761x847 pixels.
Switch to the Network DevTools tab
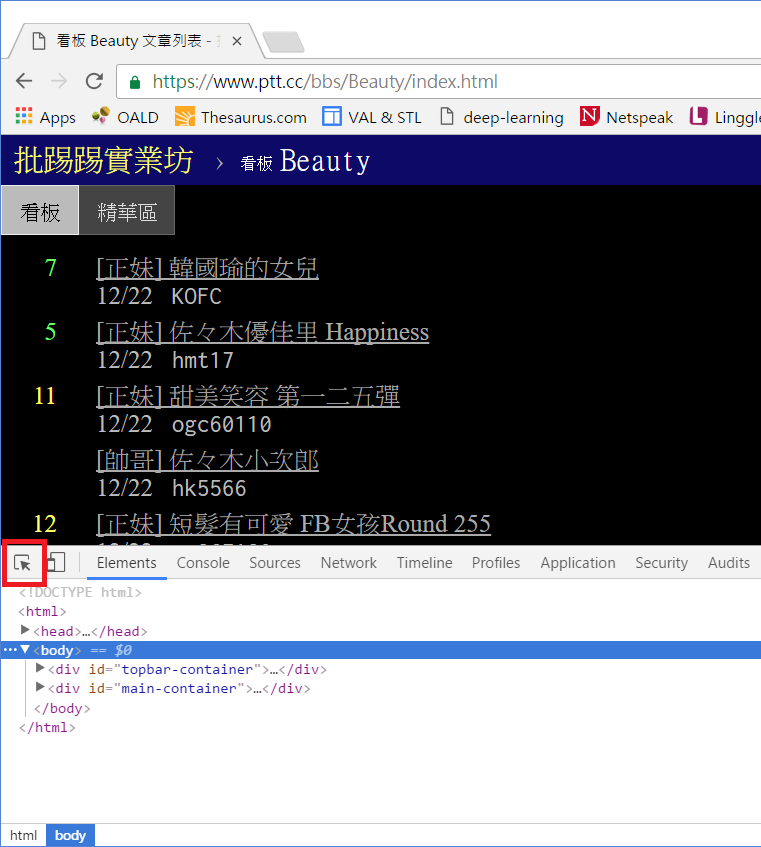click(348, 563)
